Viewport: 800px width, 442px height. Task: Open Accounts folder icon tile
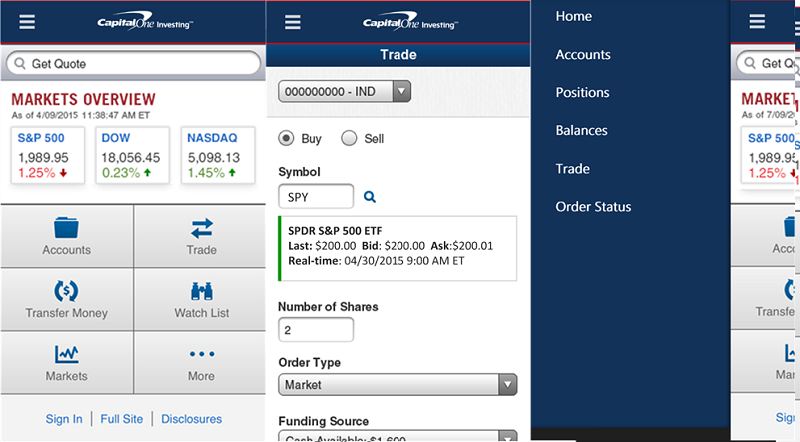(66, 236)
